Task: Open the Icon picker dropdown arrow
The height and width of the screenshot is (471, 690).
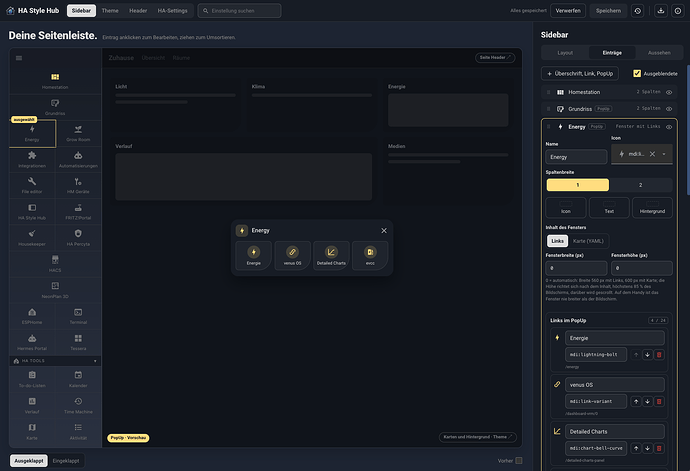Action: point(664,154)
